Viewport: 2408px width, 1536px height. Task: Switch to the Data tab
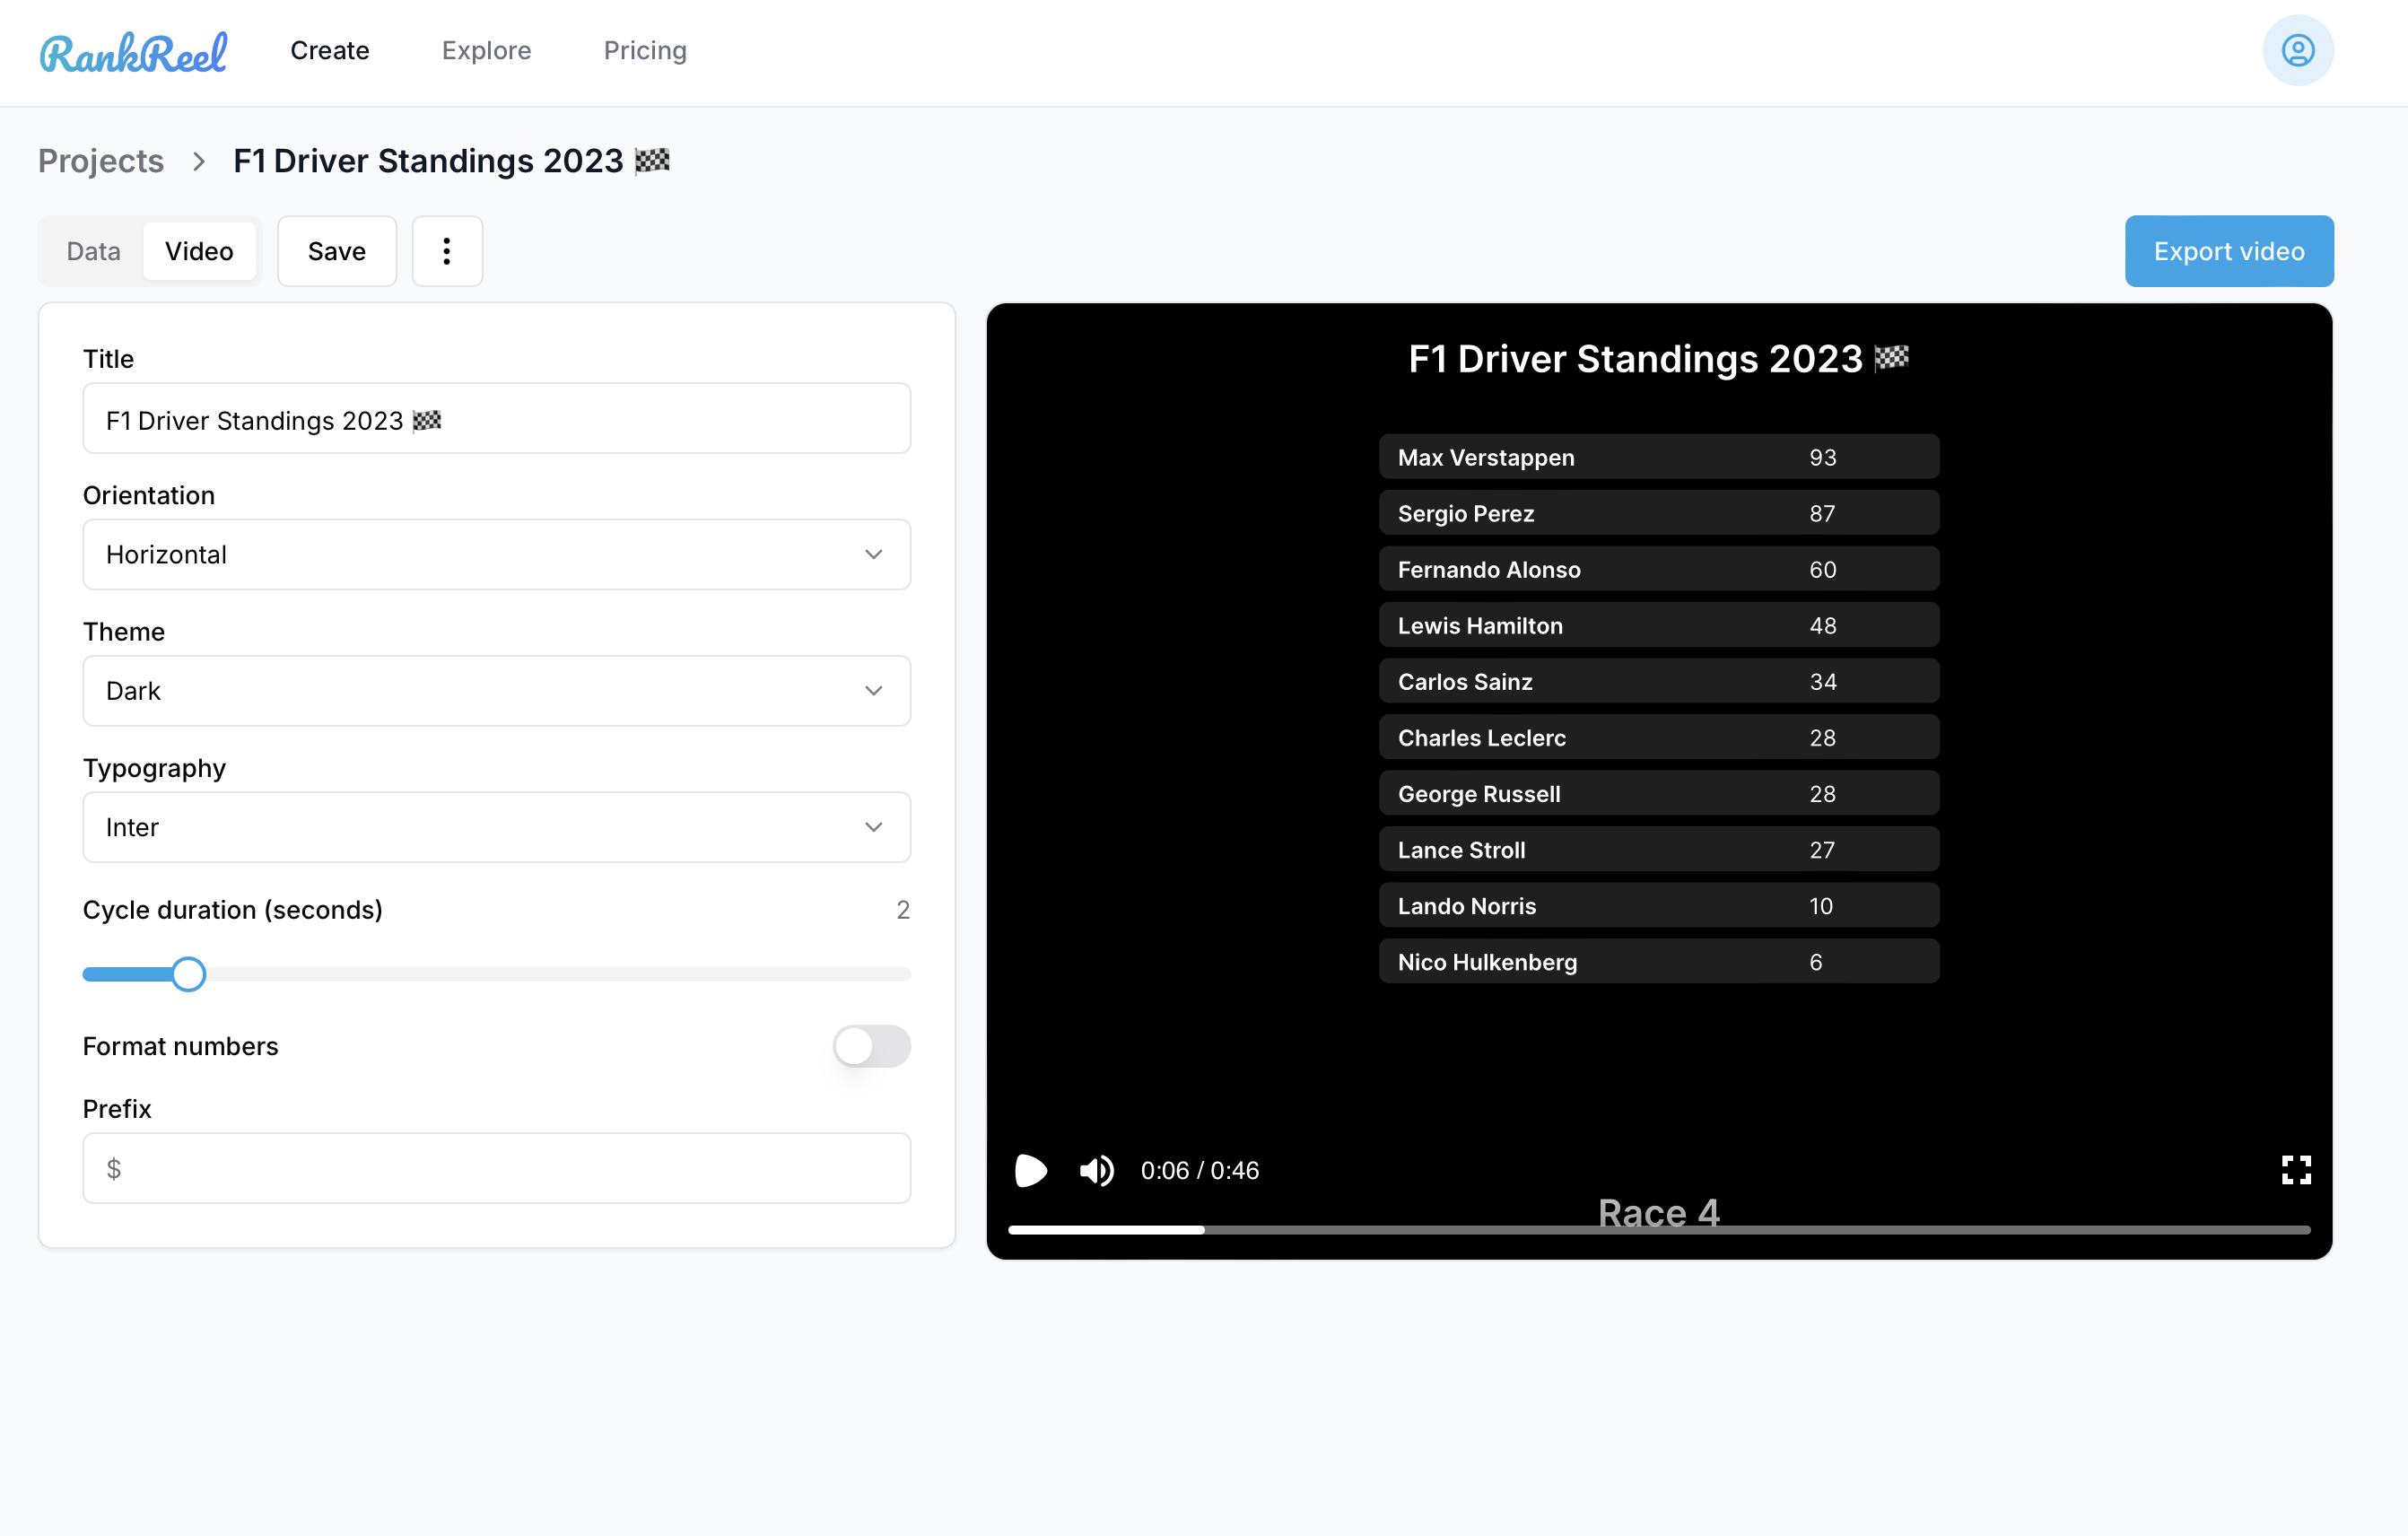tap(93, 251)
